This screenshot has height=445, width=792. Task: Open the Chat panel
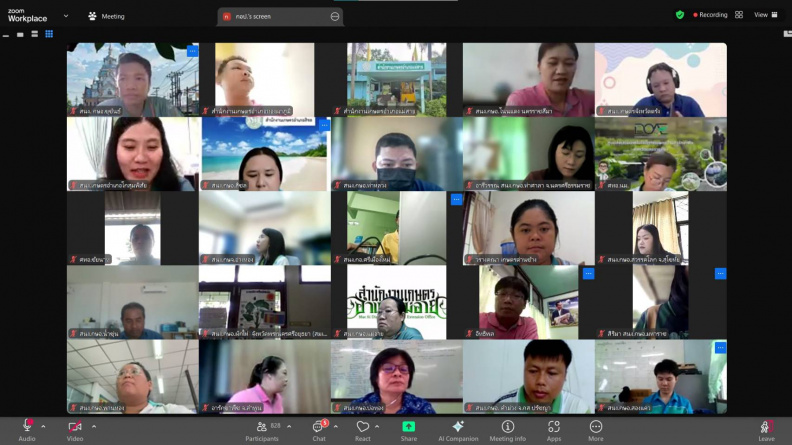click(x=319, y=431)
